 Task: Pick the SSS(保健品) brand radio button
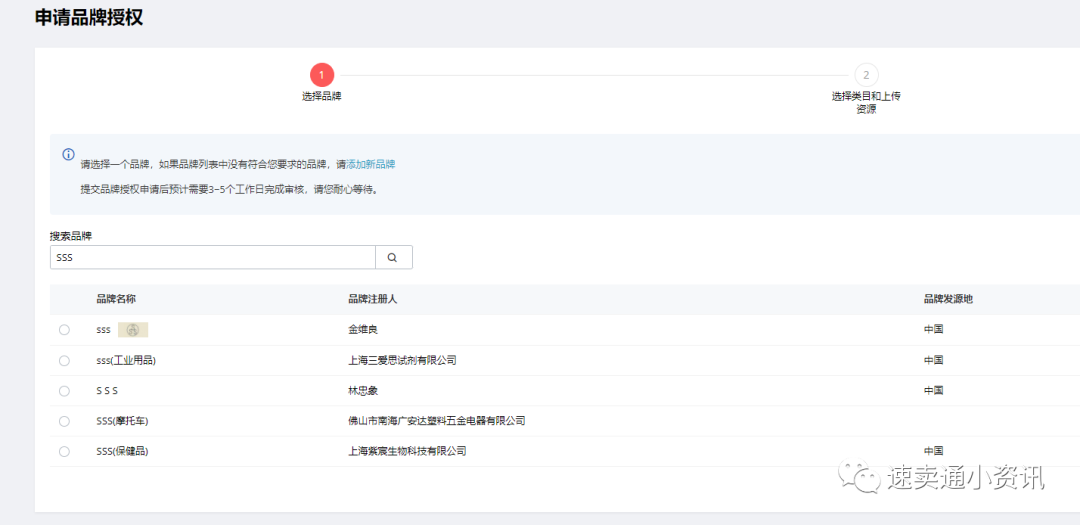coord(64,451)
